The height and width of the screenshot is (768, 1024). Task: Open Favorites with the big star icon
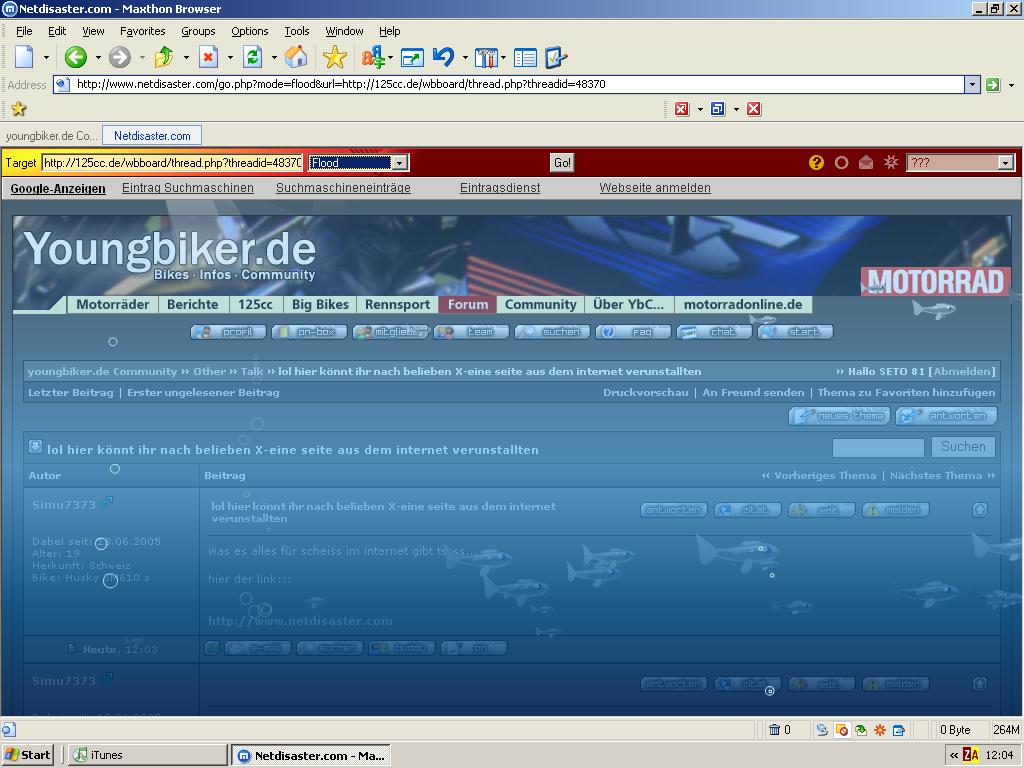pyautogui.click(x=334, y=57)
